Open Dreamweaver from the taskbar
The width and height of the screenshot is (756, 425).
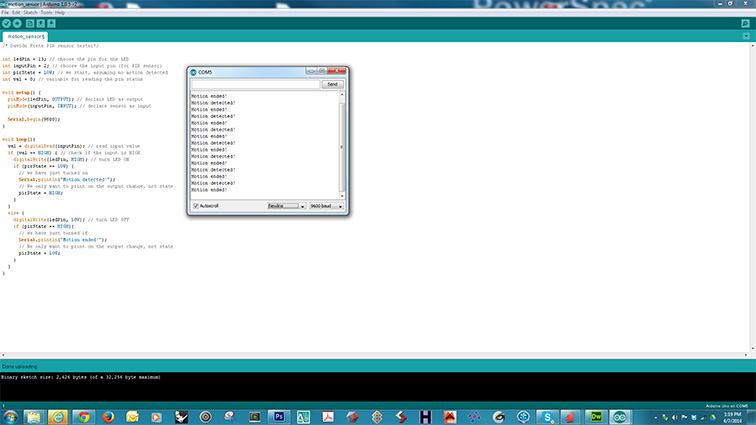point(596,417)
